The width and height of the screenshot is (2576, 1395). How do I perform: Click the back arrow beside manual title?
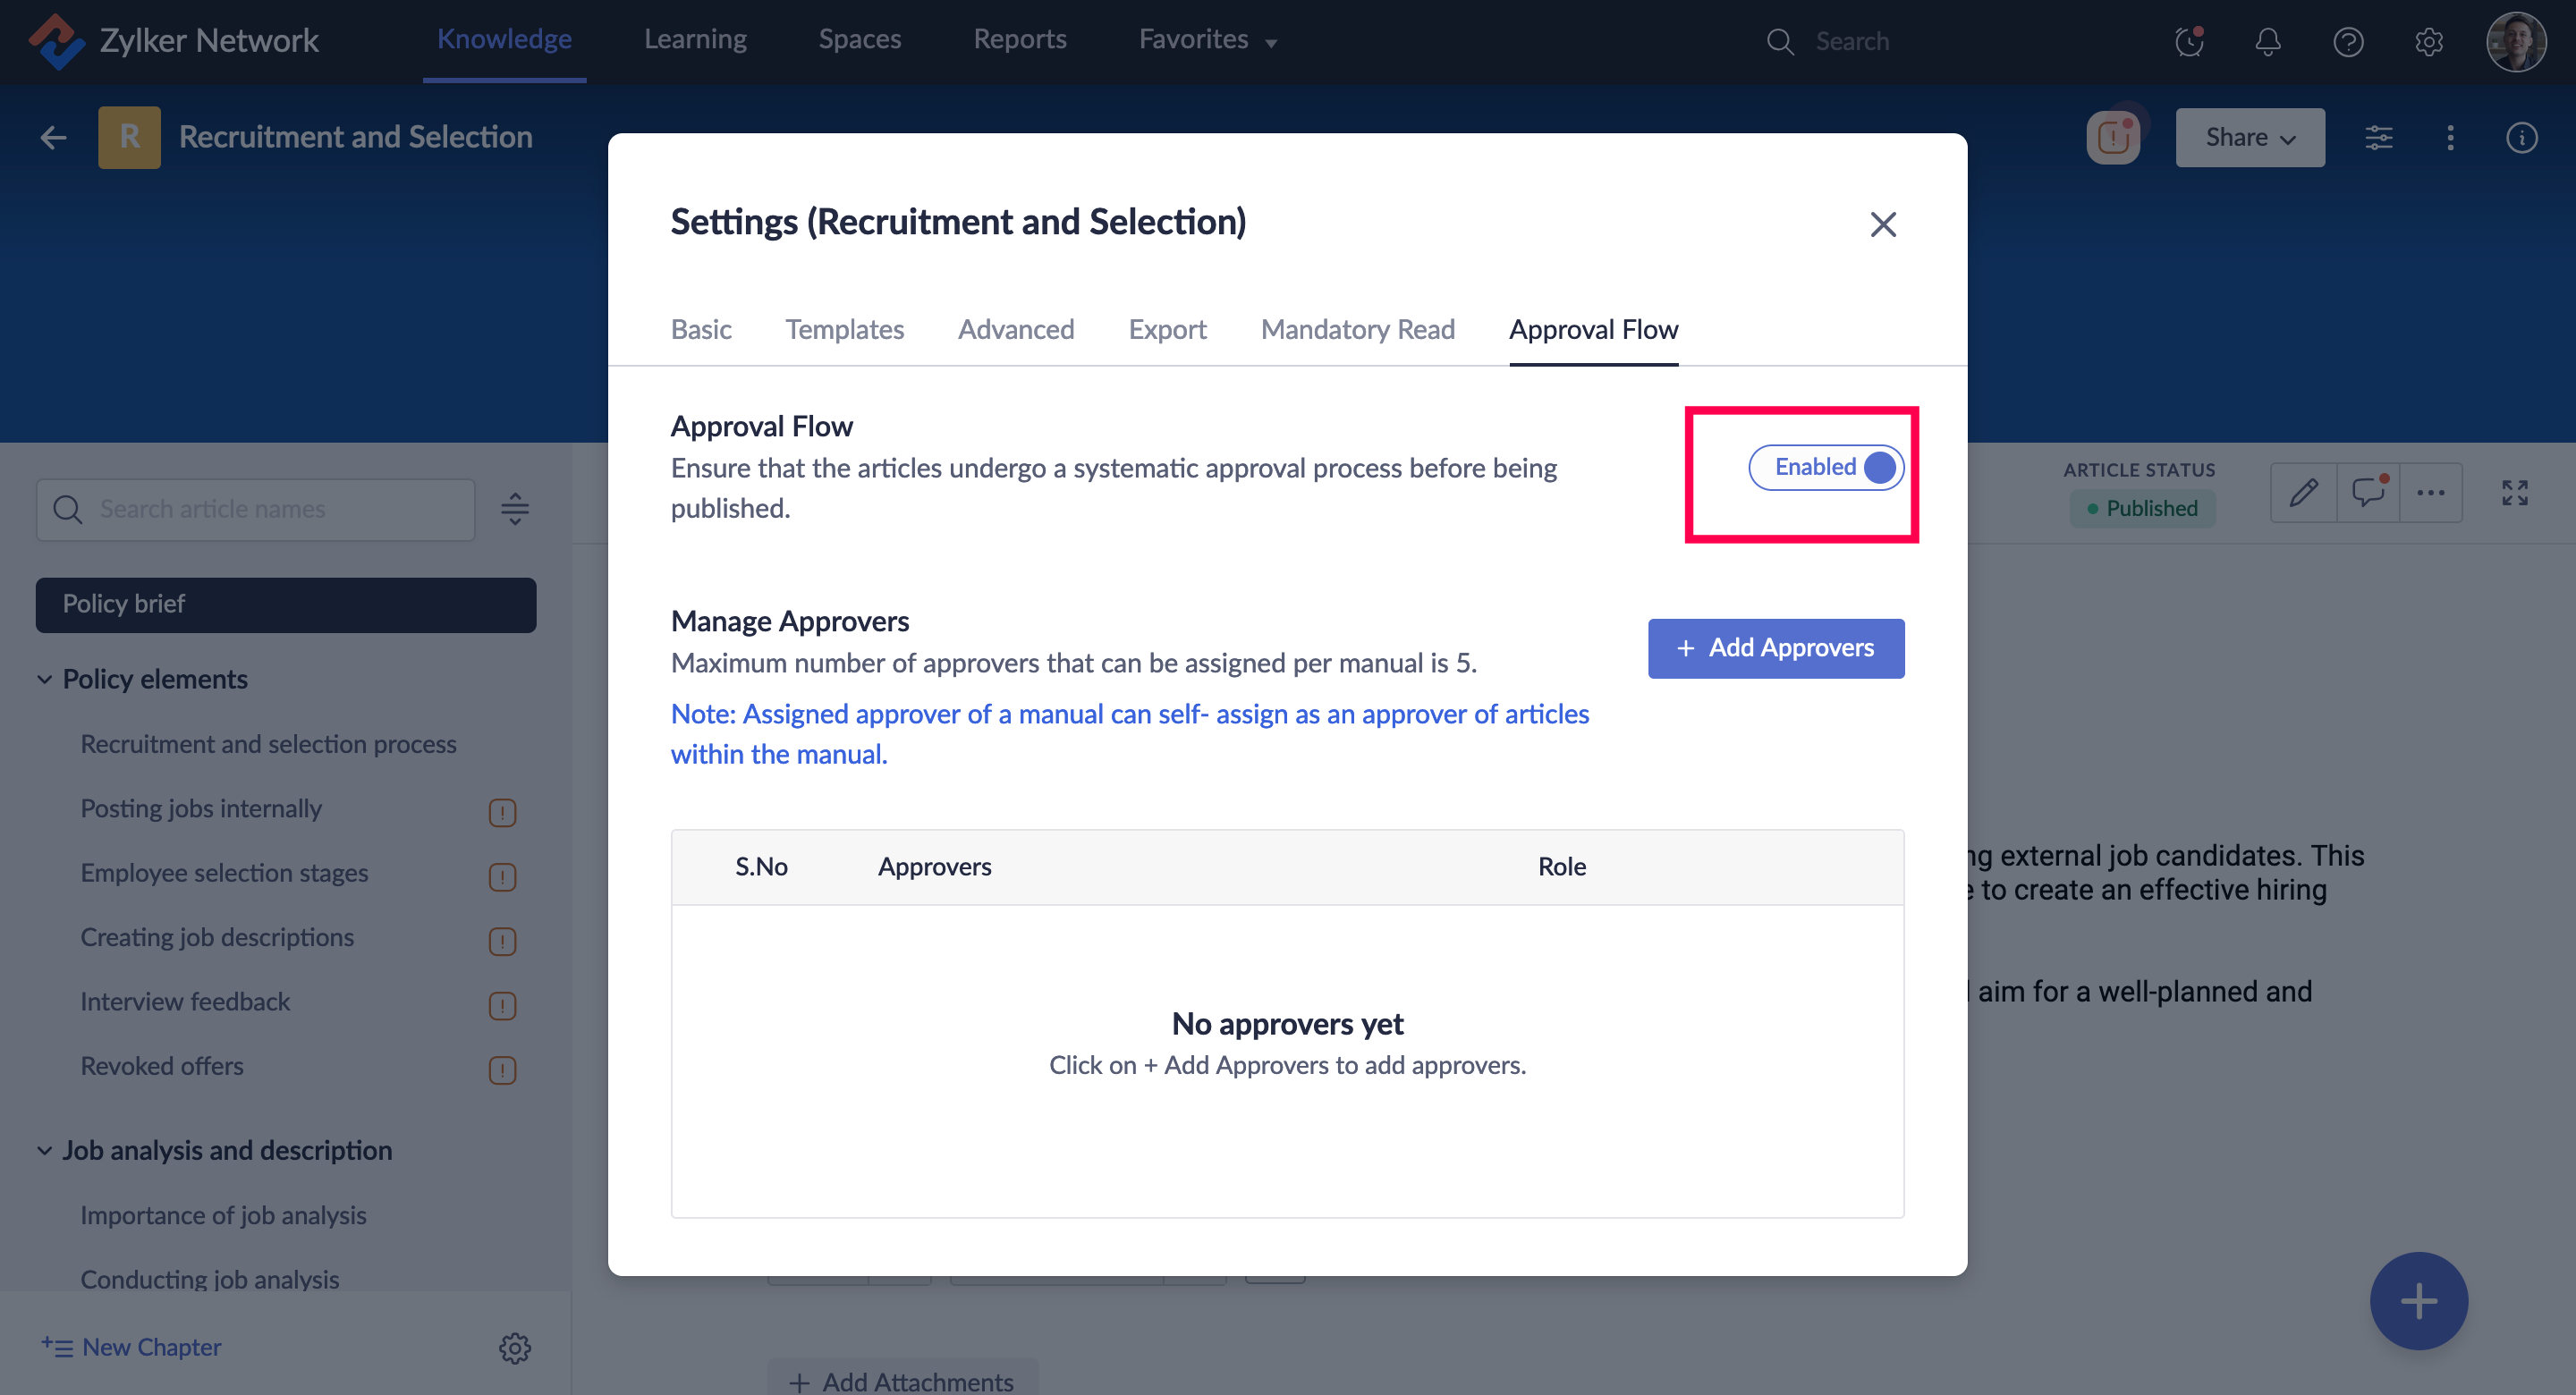(x=53, y=137)
